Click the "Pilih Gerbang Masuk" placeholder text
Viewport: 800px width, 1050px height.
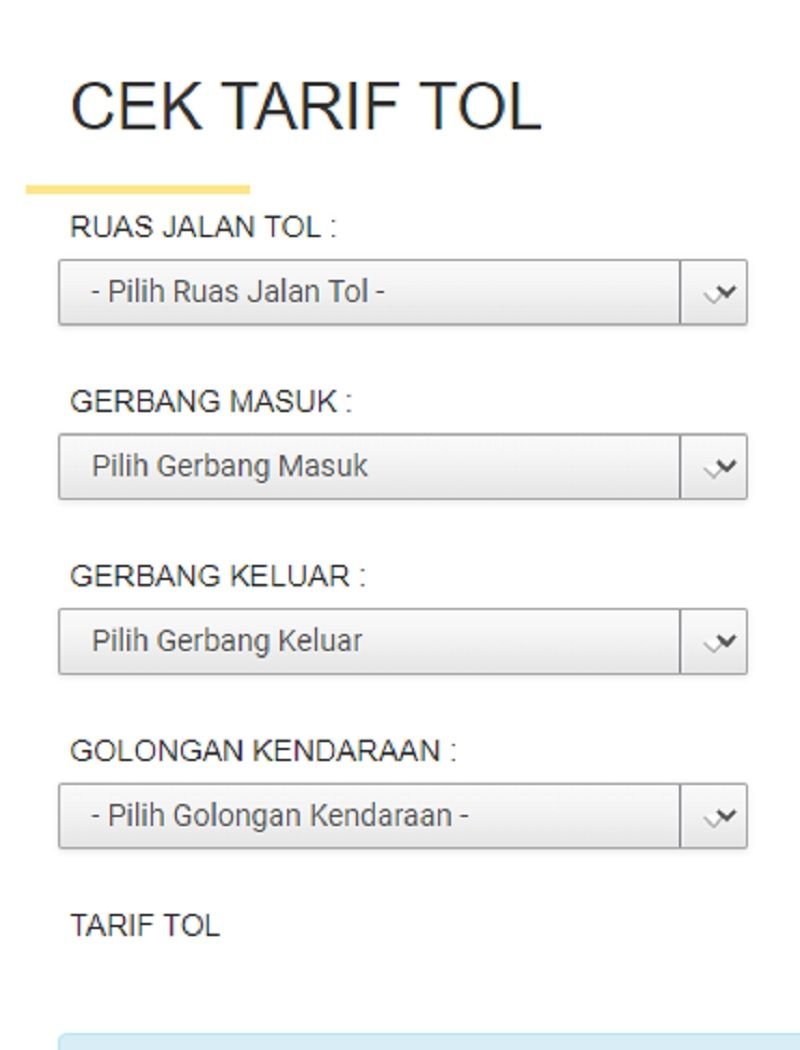230,466
